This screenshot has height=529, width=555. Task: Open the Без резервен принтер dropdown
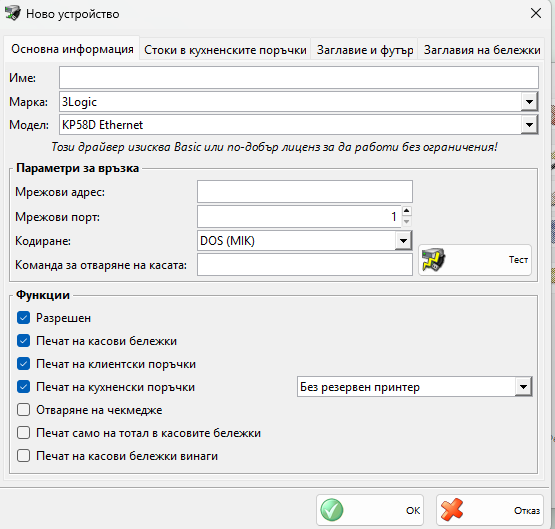[523, 387]
